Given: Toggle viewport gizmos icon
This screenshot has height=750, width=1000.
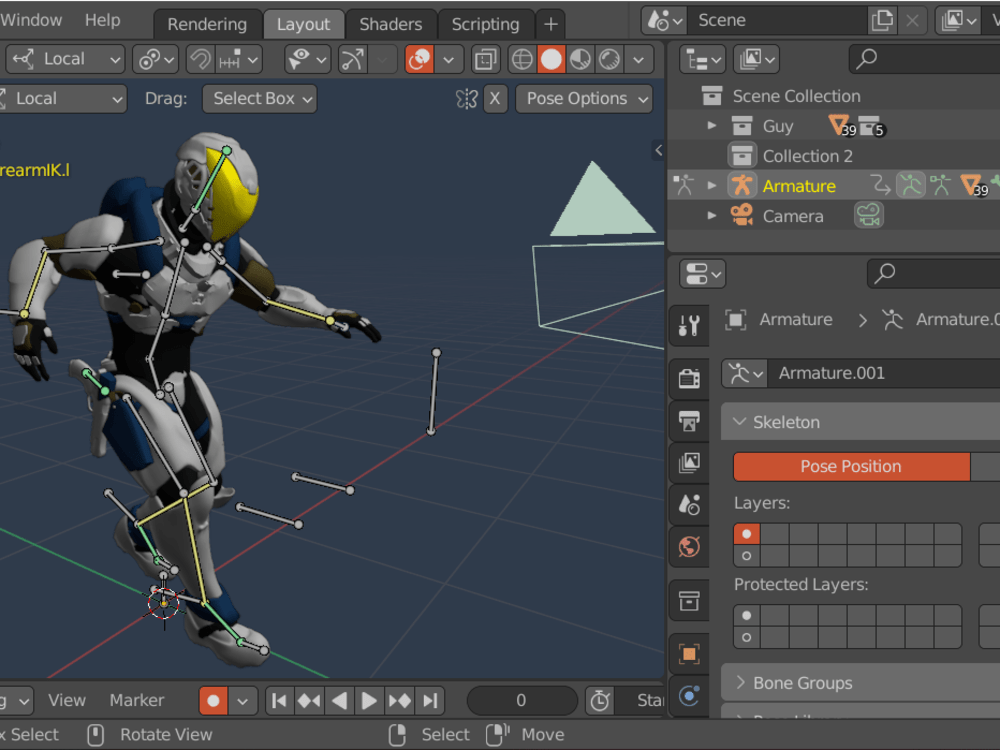Looking at the screenshot, I should pyautogui.click(x=353, y=59).
